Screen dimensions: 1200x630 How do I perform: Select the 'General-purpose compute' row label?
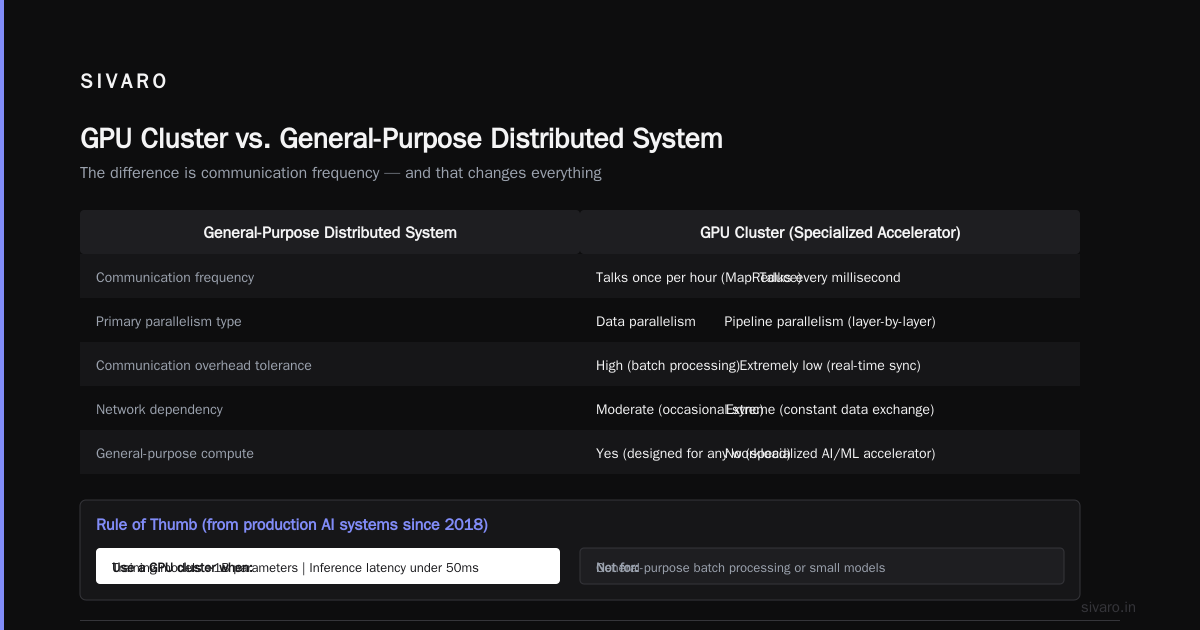point(175,453)
